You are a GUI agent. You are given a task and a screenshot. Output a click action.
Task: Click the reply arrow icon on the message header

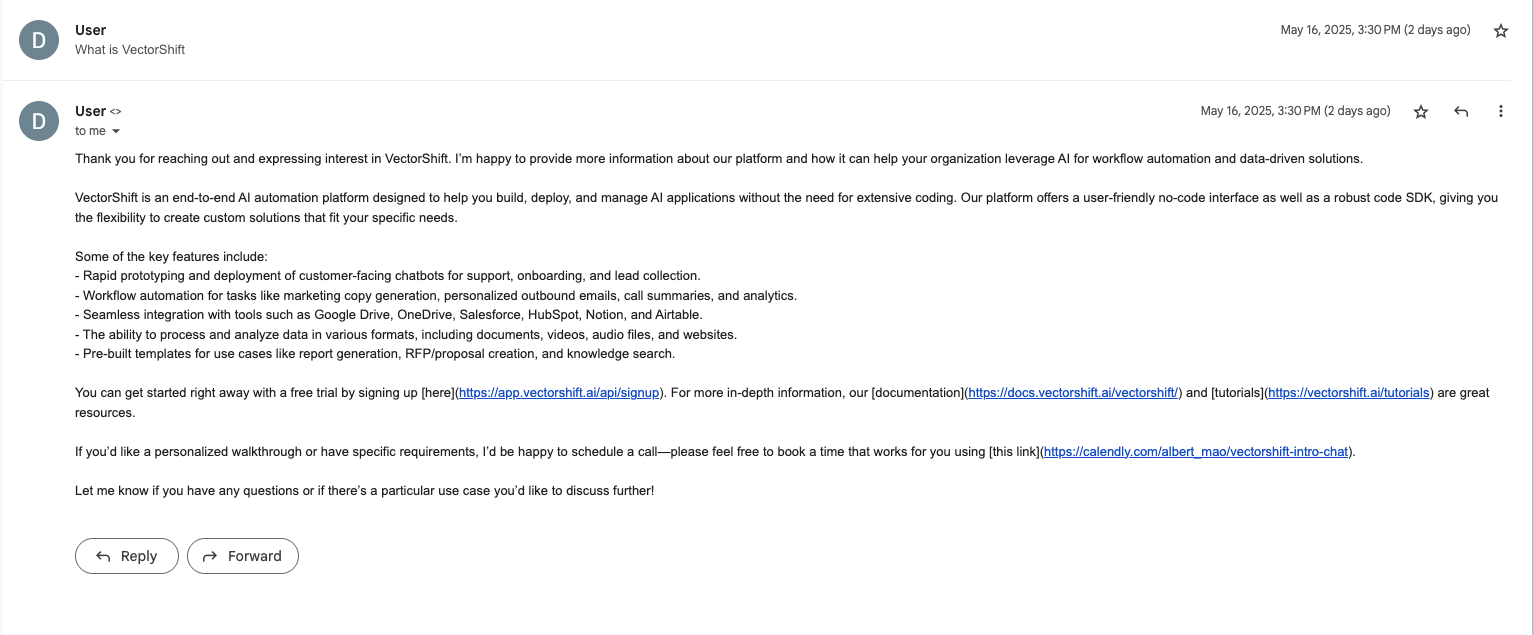click(1461, 111)
